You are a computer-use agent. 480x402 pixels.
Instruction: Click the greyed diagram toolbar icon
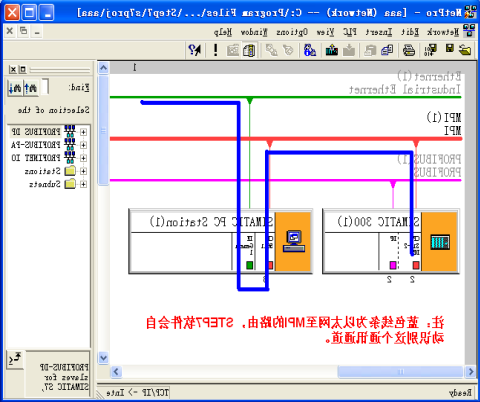233,50
